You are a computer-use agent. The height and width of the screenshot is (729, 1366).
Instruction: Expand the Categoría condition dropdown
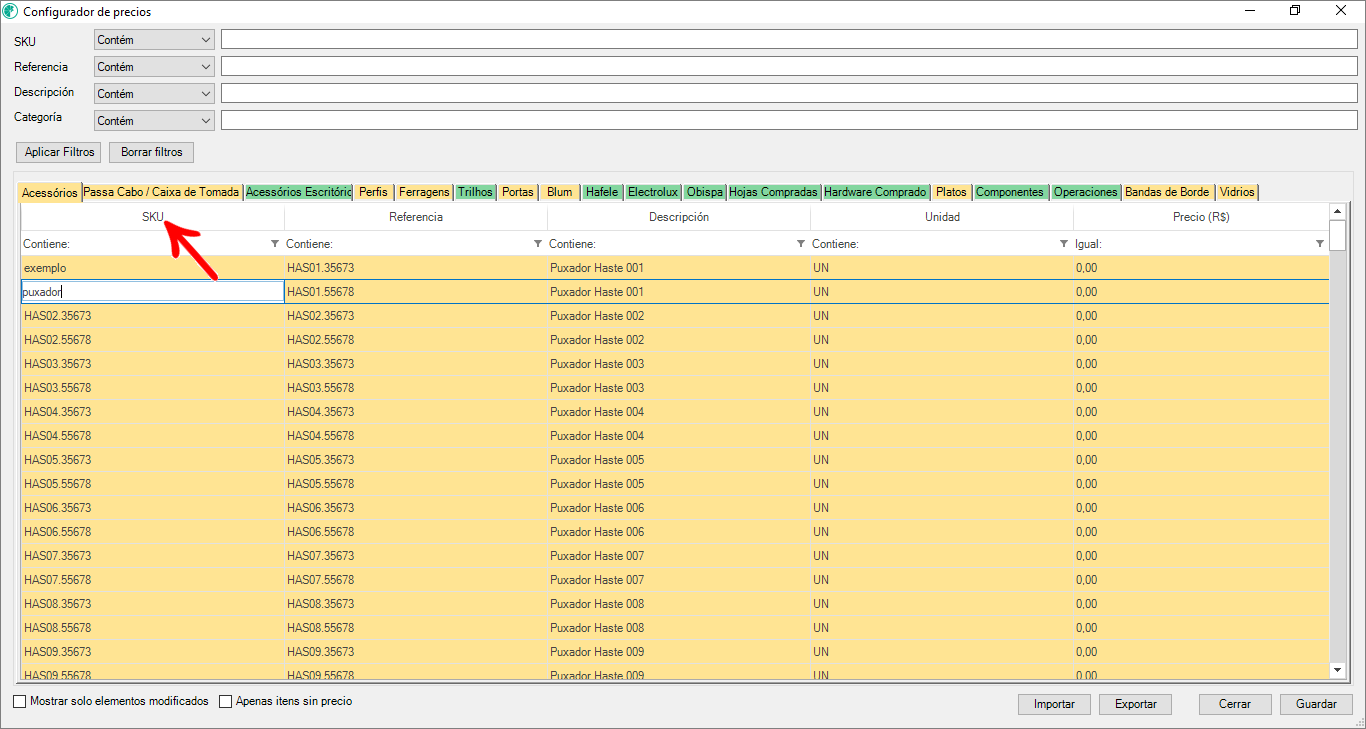[x=206, y=121]
